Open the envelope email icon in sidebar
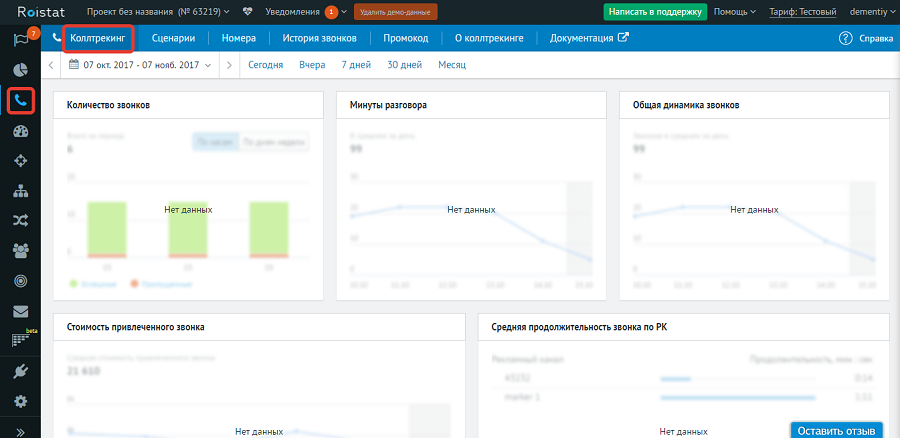Screen dimensions: 900x438 tap(20, 311)
